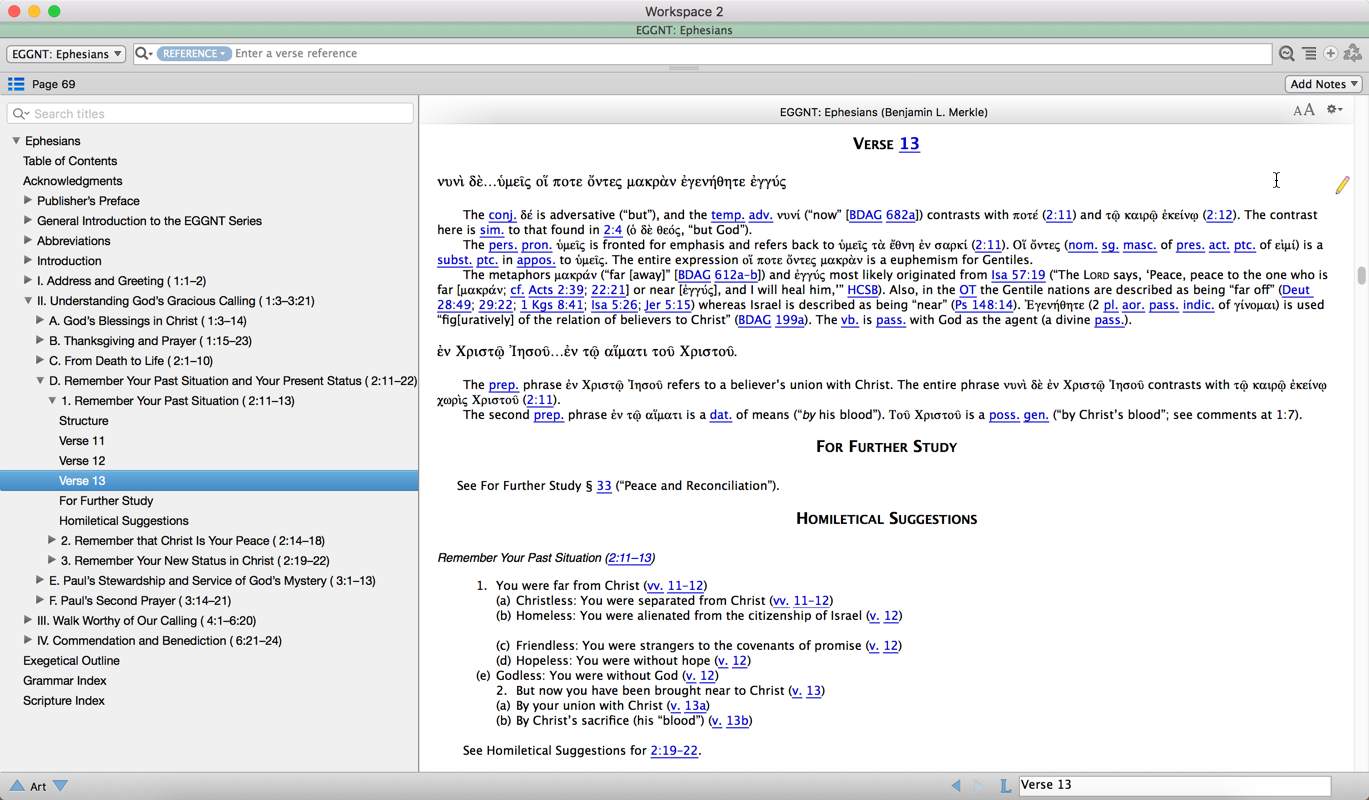Viewport: 1369px width, 800px height.
Task: Collapse the Ephesians root tree node
Action: [x=16, y=141]
